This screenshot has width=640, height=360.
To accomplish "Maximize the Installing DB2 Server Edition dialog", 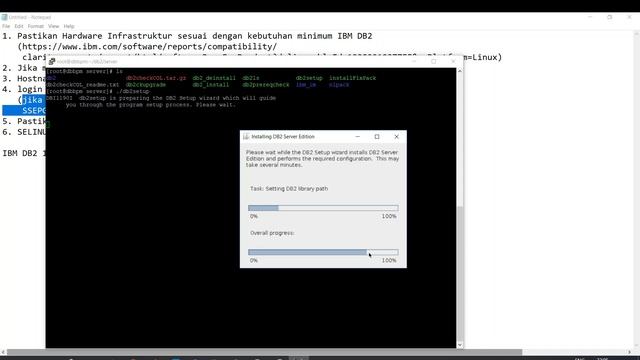I will pos(377,137).
